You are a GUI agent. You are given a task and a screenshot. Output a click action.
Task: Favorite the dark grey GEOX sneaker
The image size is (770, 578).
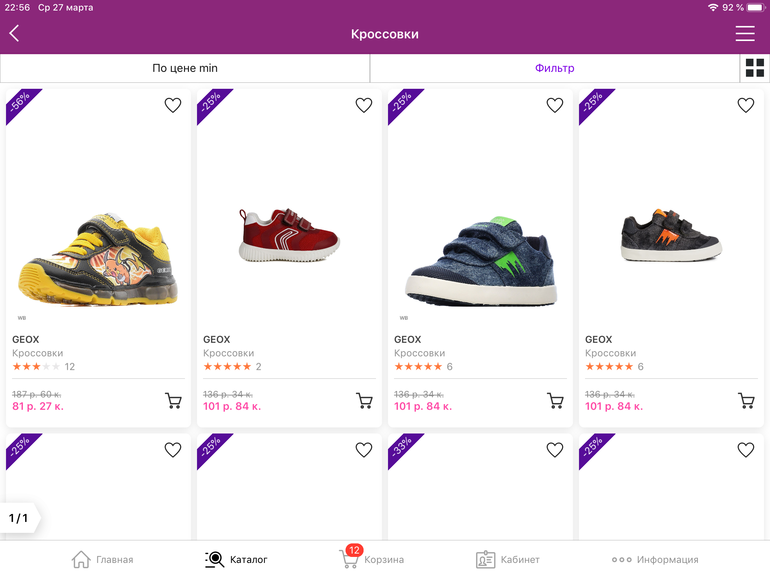(x=746, y=105)
